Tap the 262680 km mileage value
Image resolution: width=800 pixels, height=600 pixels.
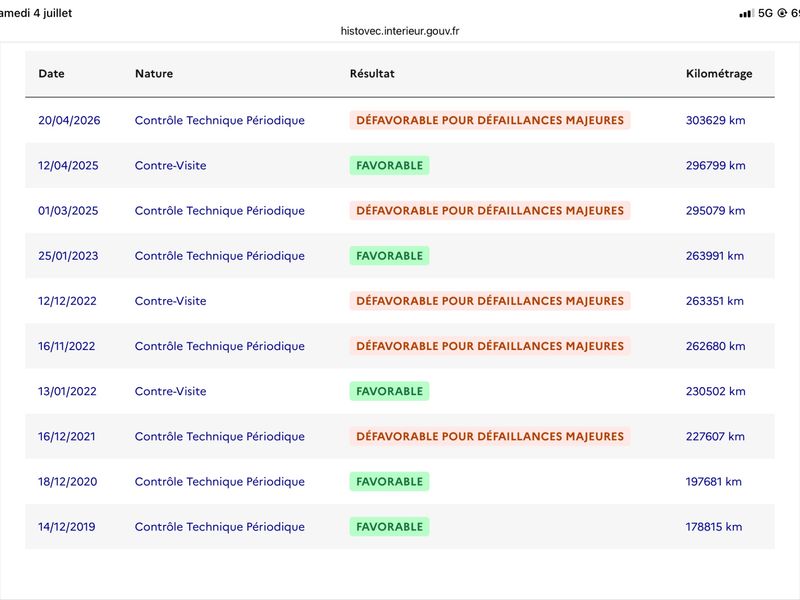tap(715, 346)
